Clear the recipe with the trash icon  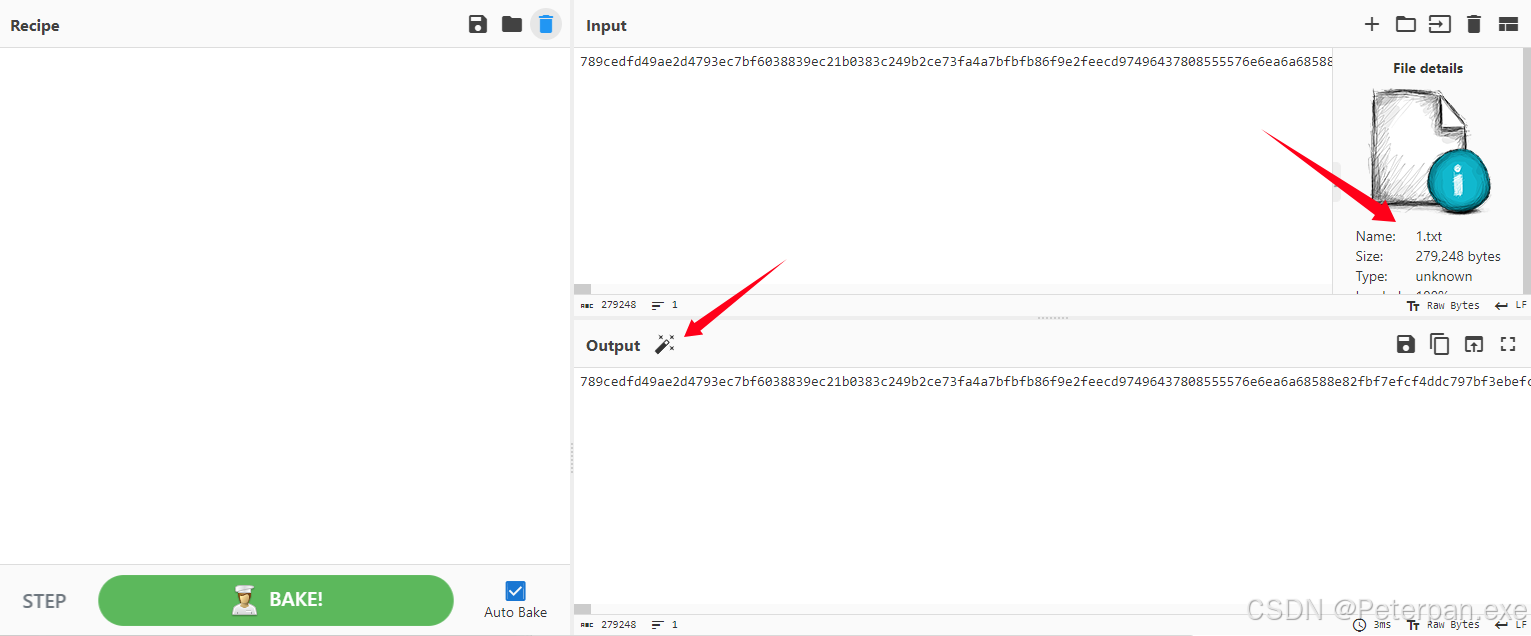(545, 25)
